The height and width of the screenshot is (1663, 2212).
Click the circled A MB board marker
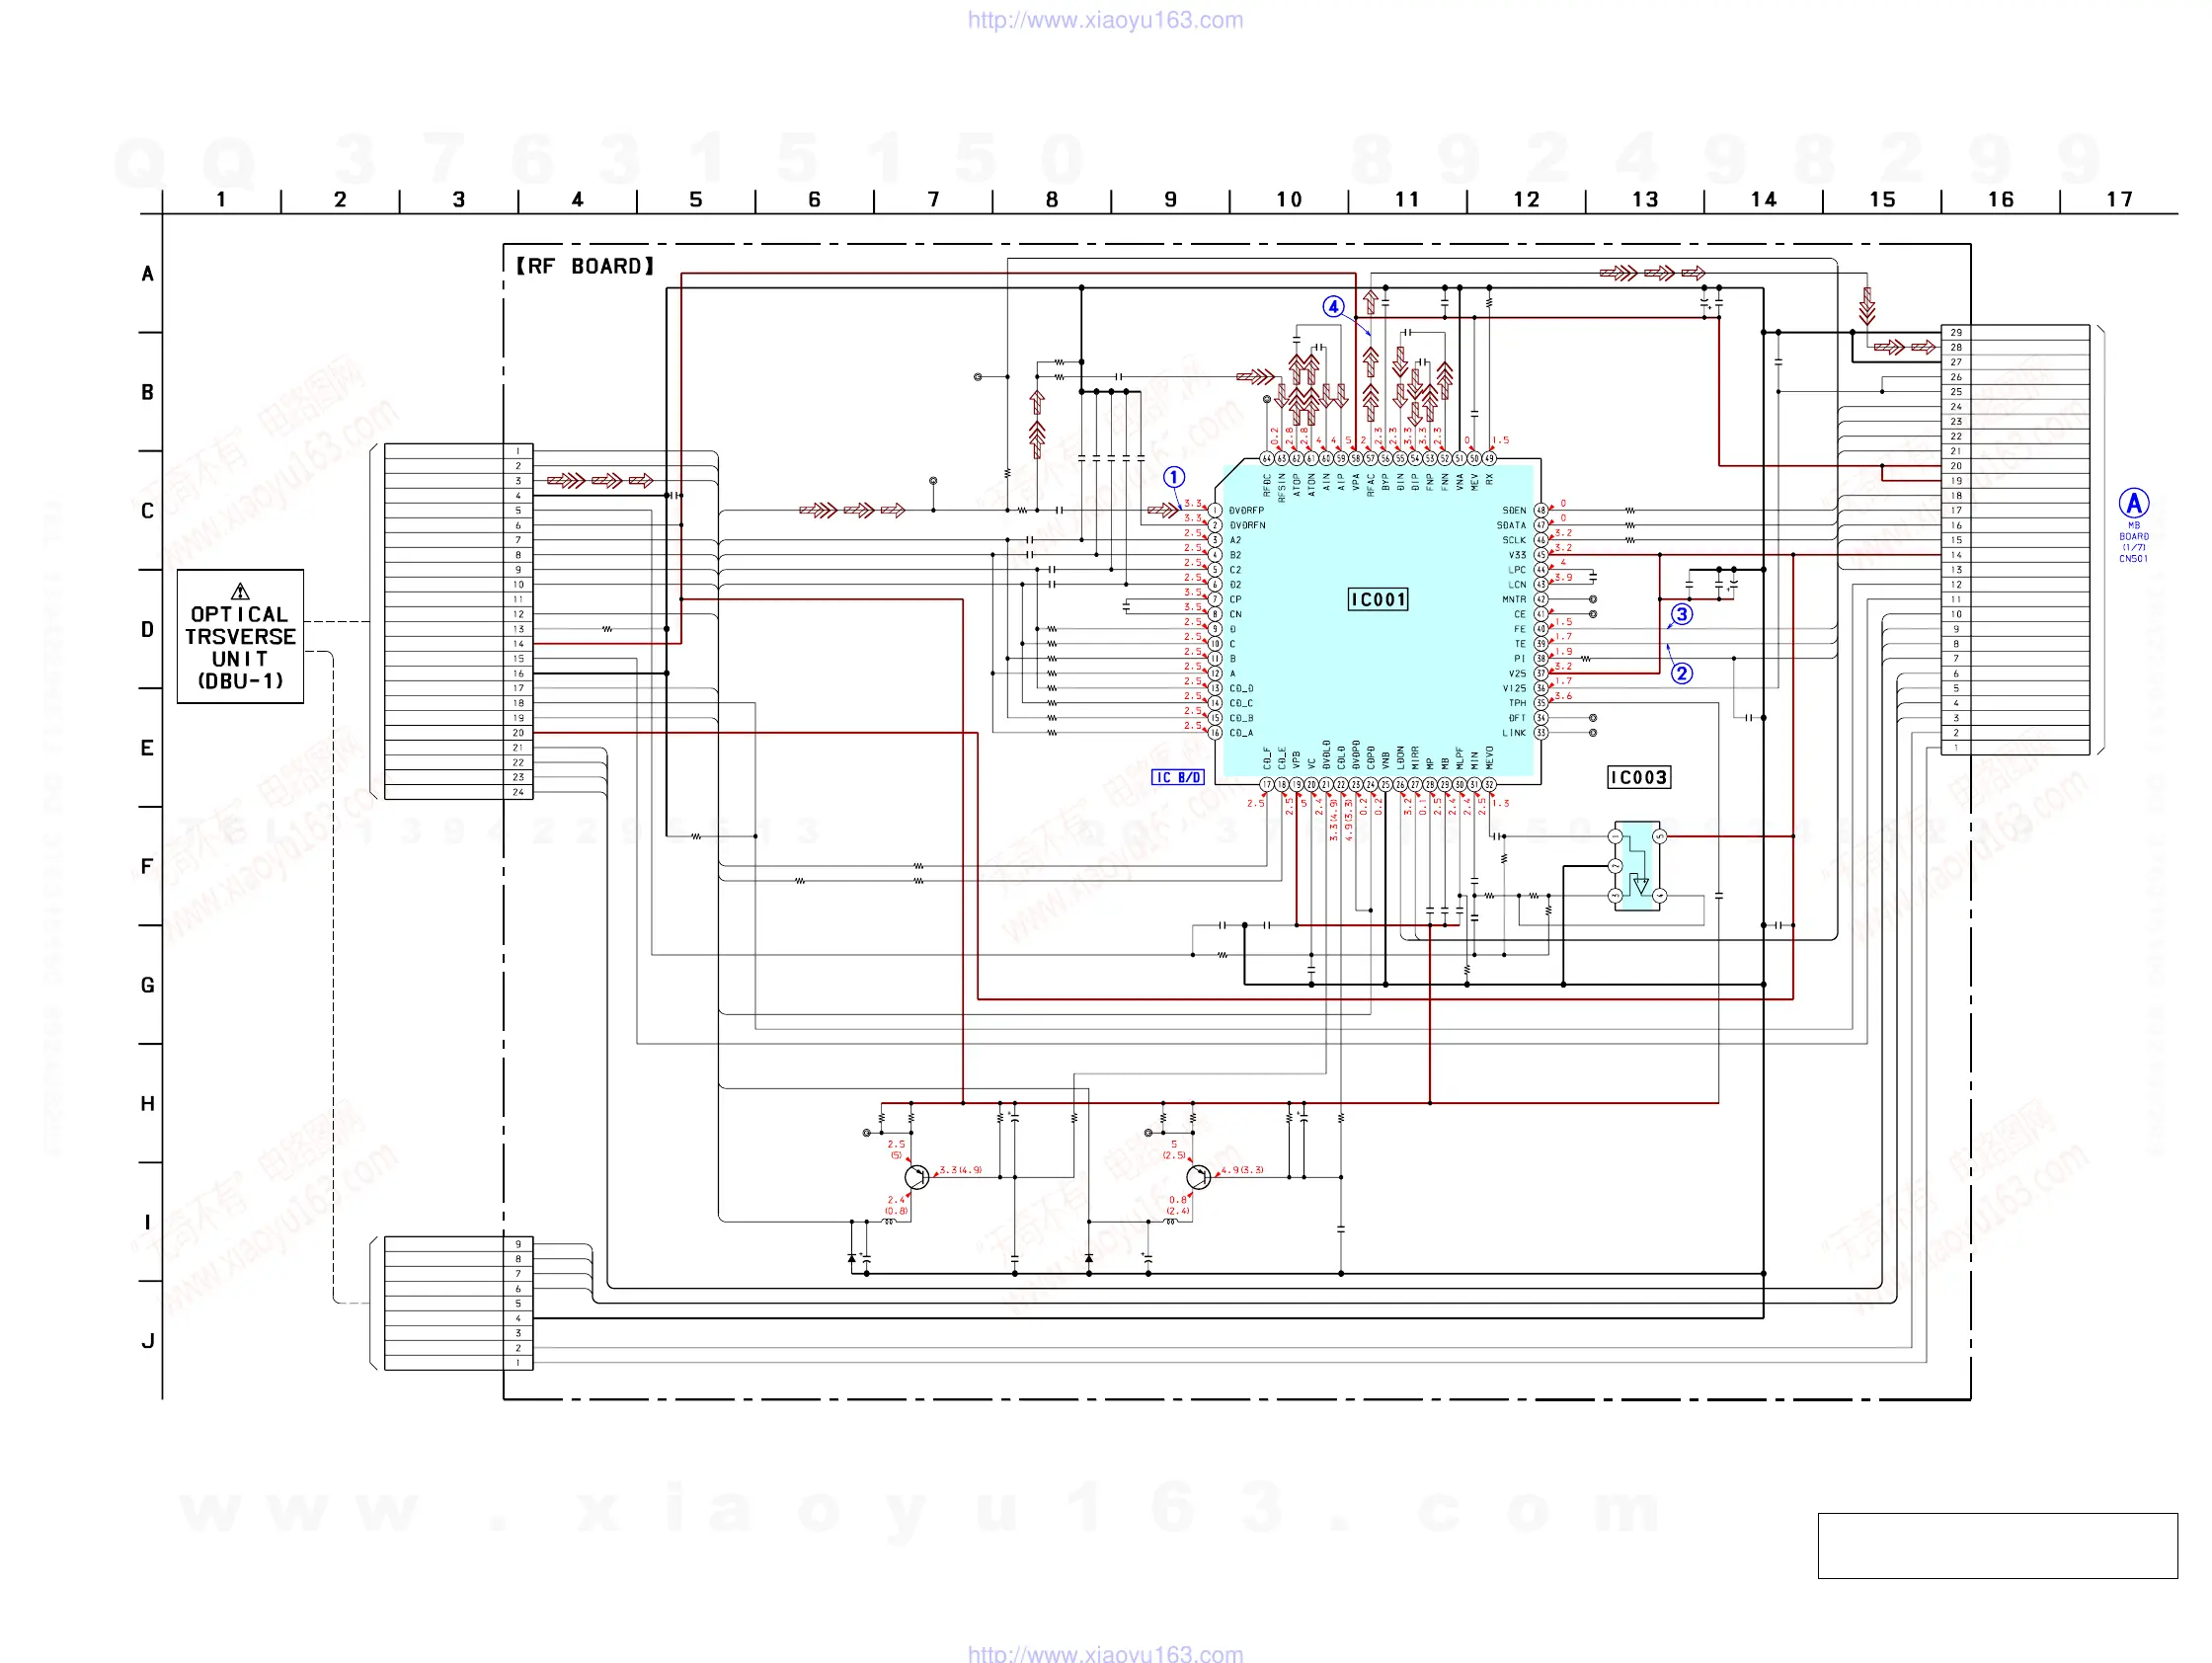click(2133, 503)
